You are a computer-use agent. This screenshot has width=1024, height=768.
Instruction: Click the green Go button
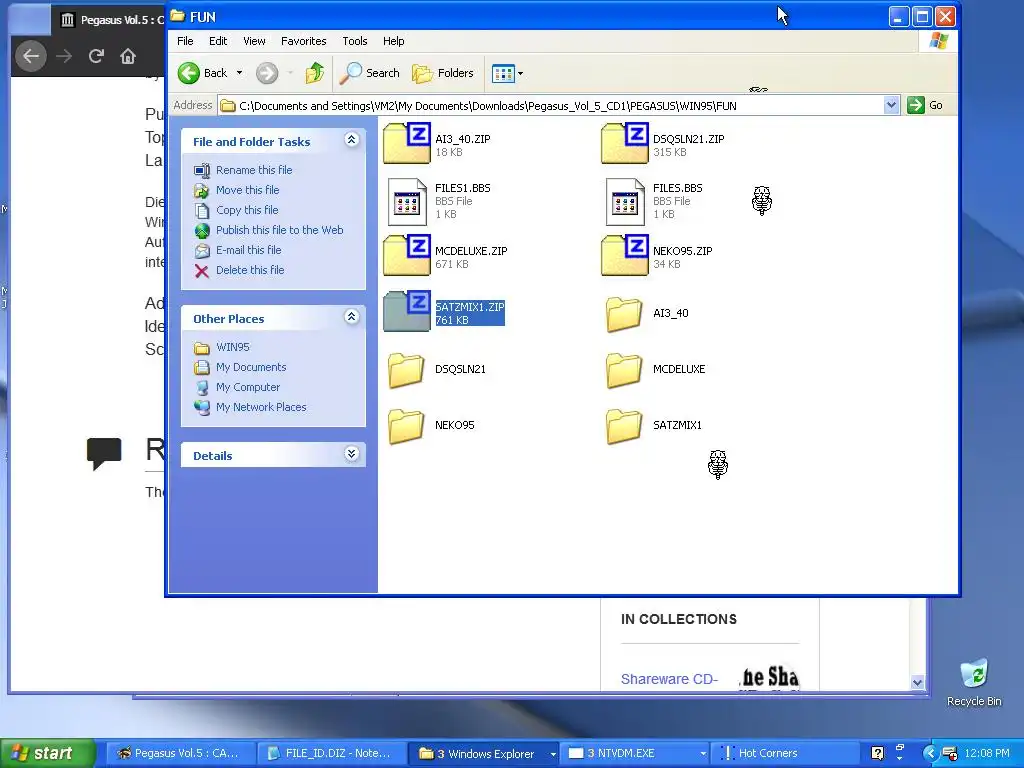pos(925,105)
